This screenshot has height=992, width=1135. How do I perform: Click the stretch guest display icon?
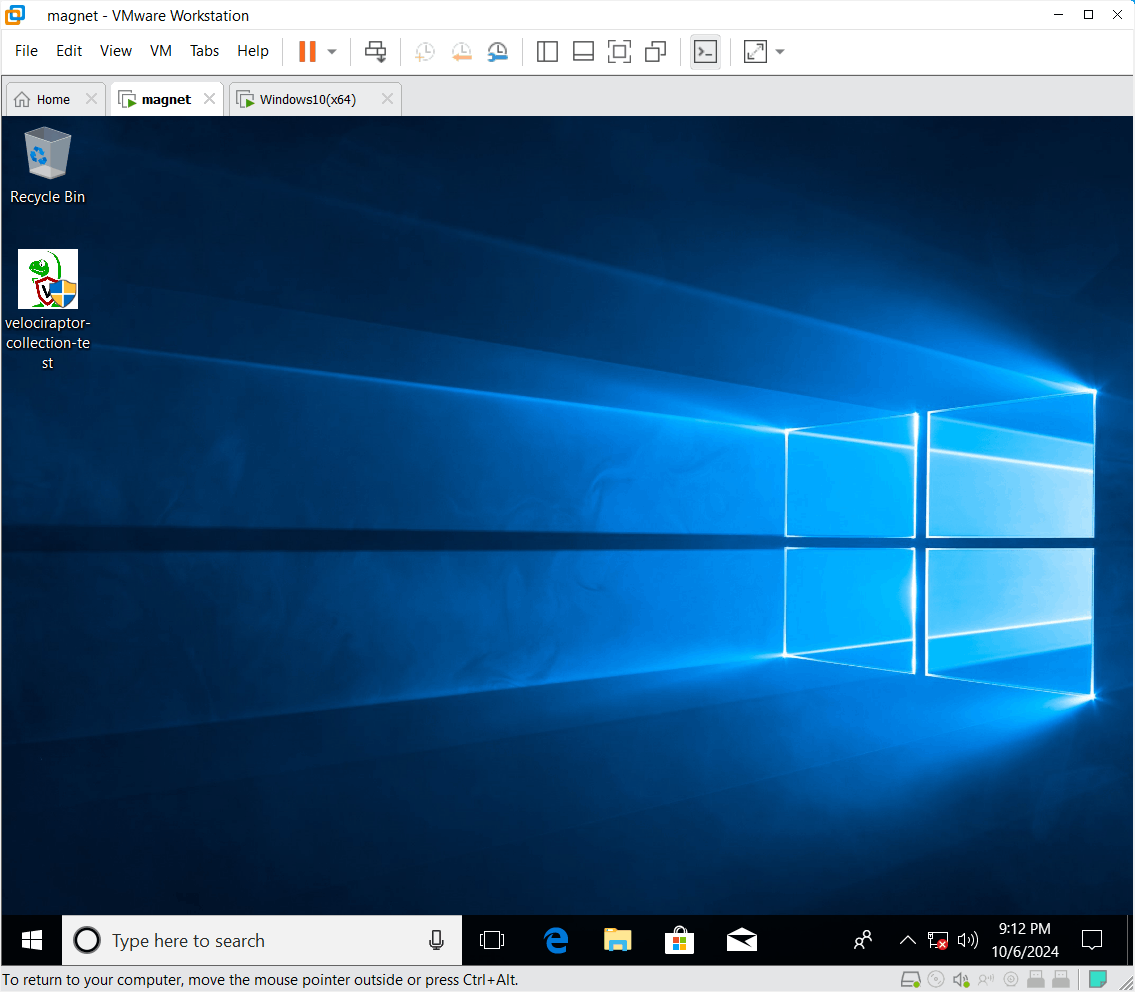[755, 51]
